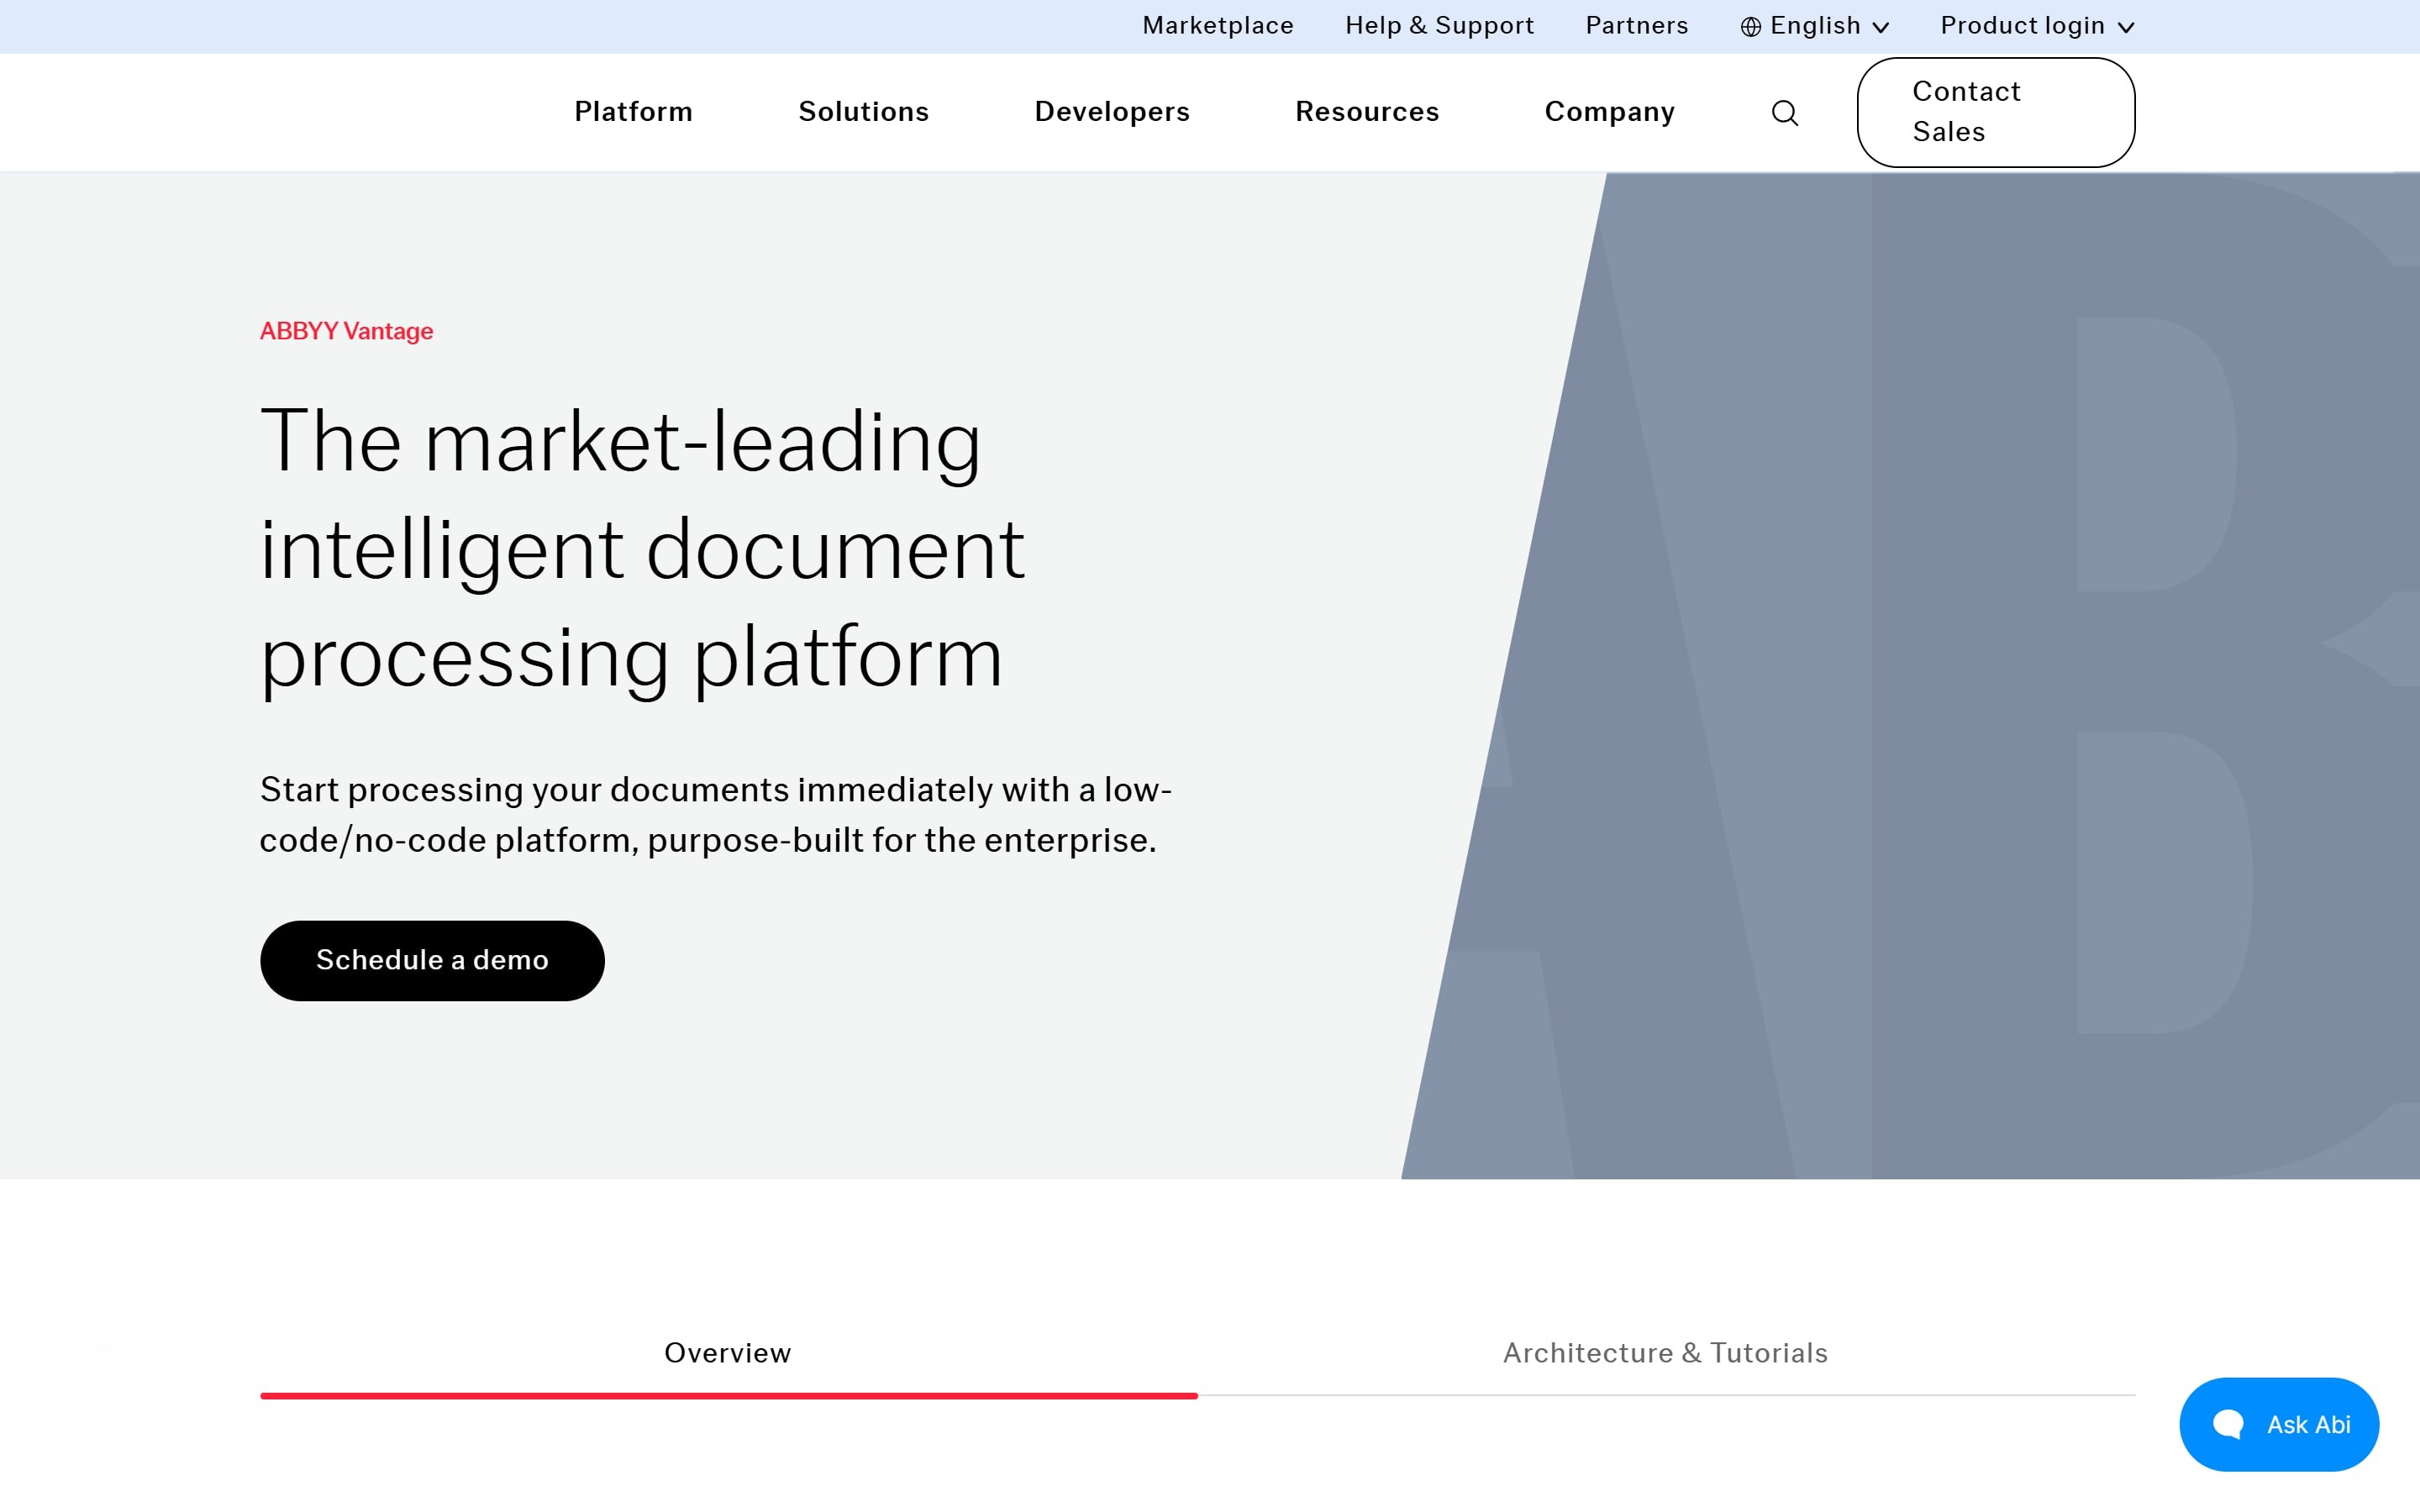
Task: Click the Contact Sales button
Action: pos(1995,112)
